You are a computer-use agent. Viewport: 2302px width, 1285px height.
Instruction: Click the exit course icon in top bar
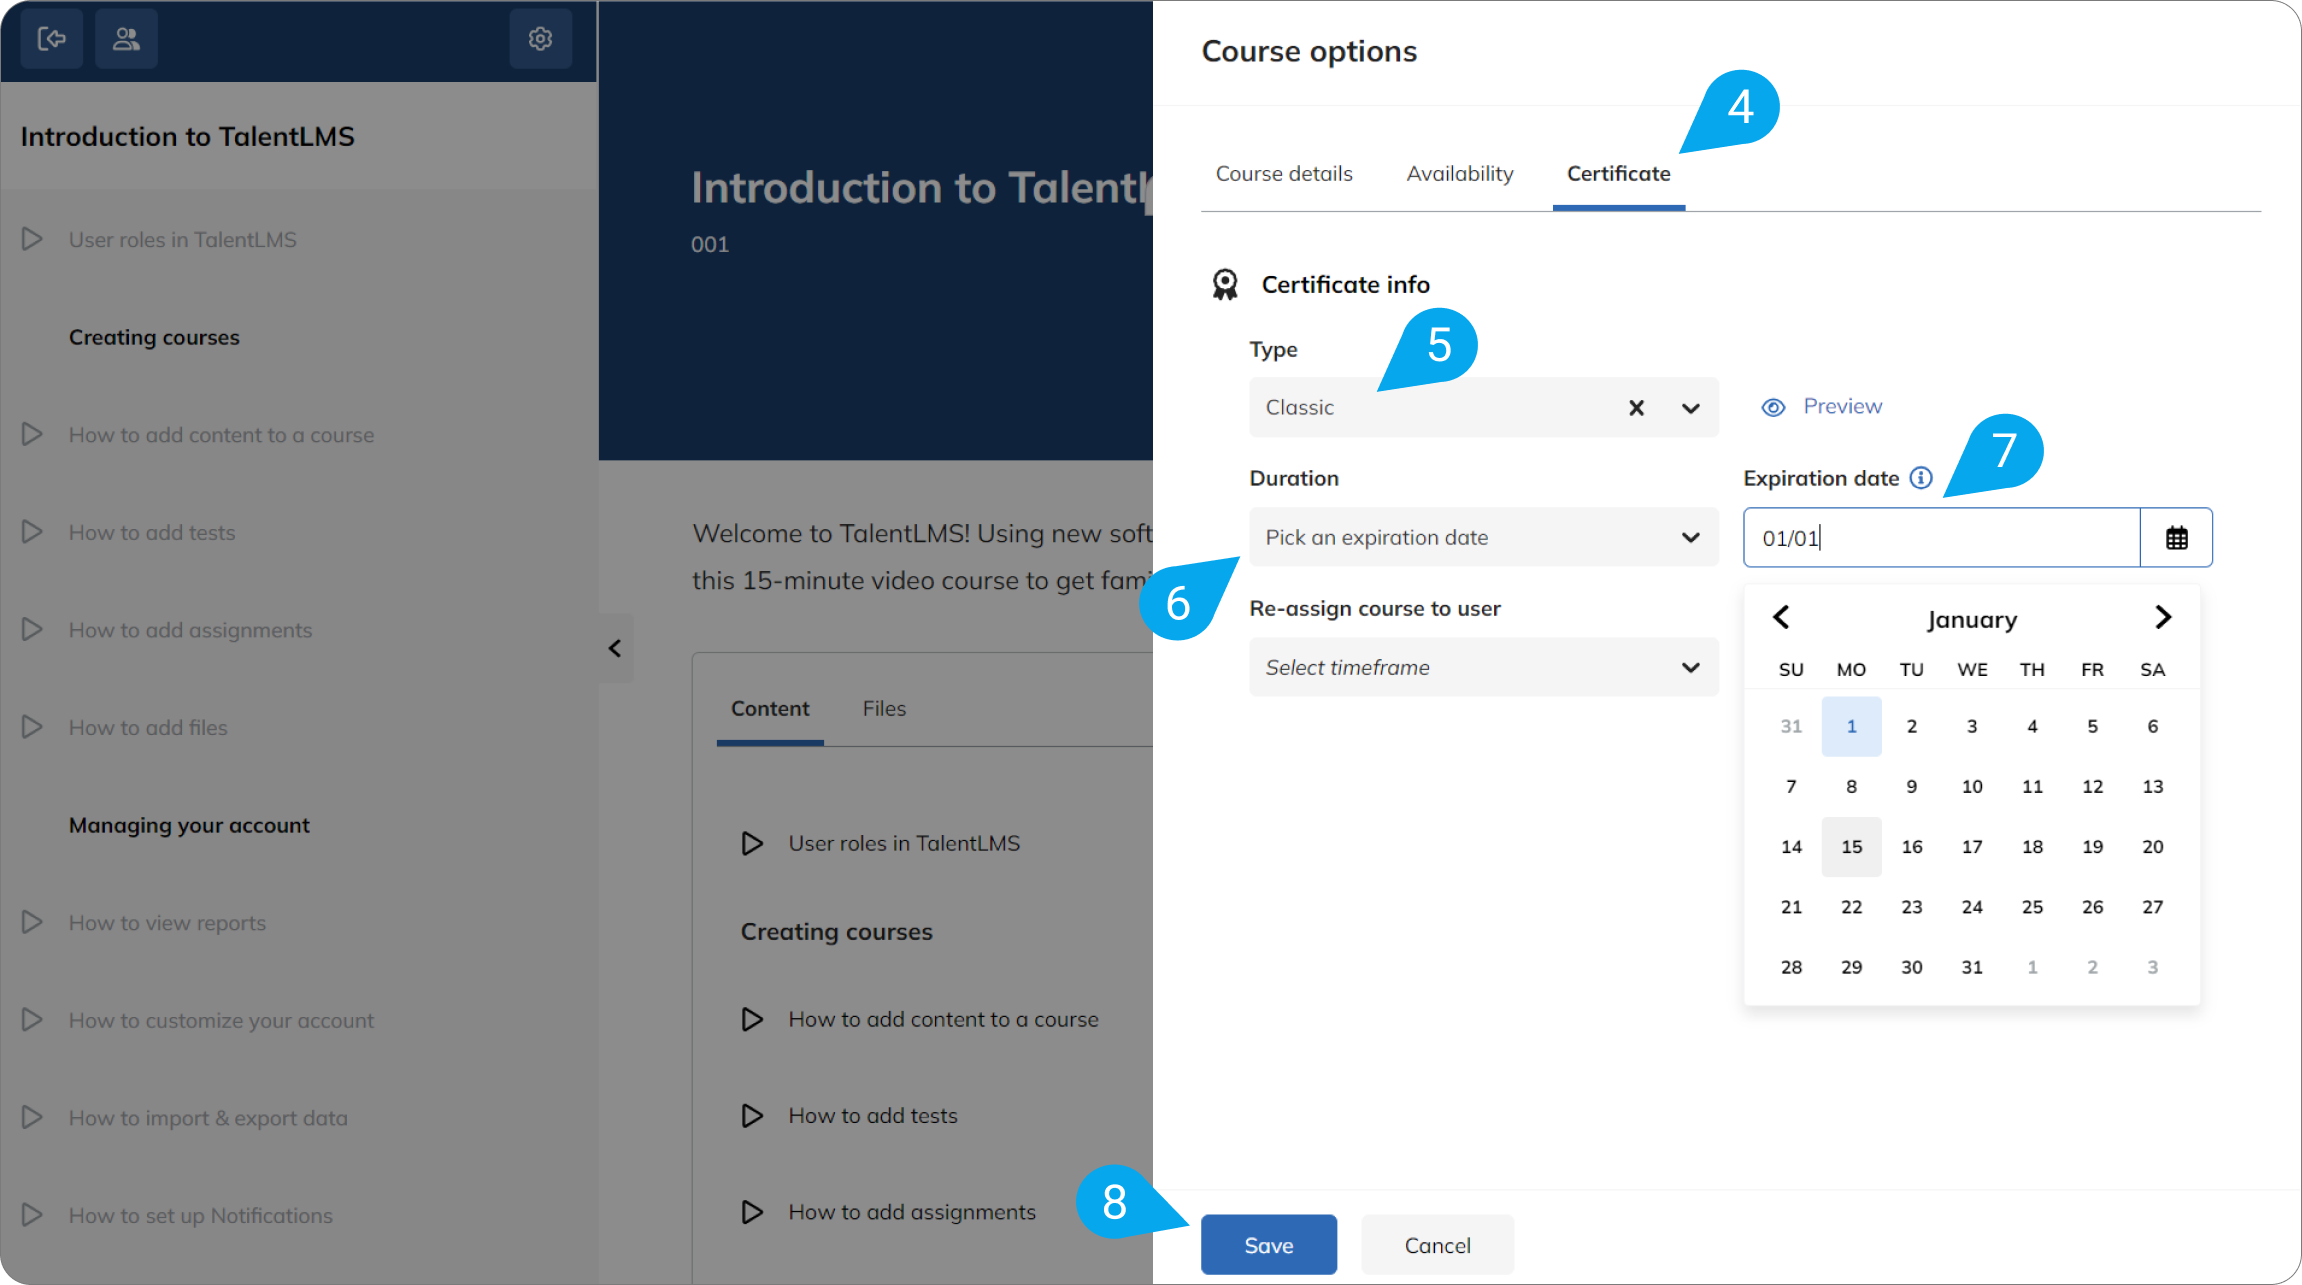point(51,39)
